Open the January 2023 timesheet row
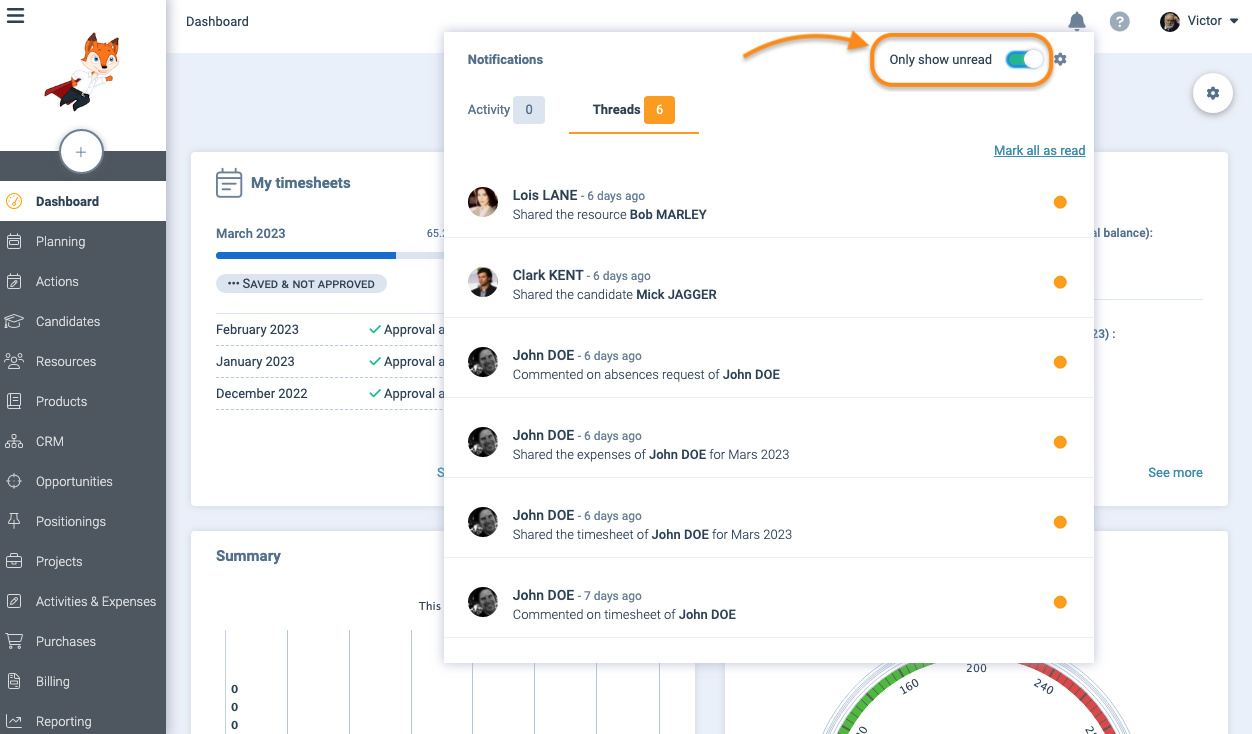Viewport: 1252px width, 734px height. (x=330, y=361)
